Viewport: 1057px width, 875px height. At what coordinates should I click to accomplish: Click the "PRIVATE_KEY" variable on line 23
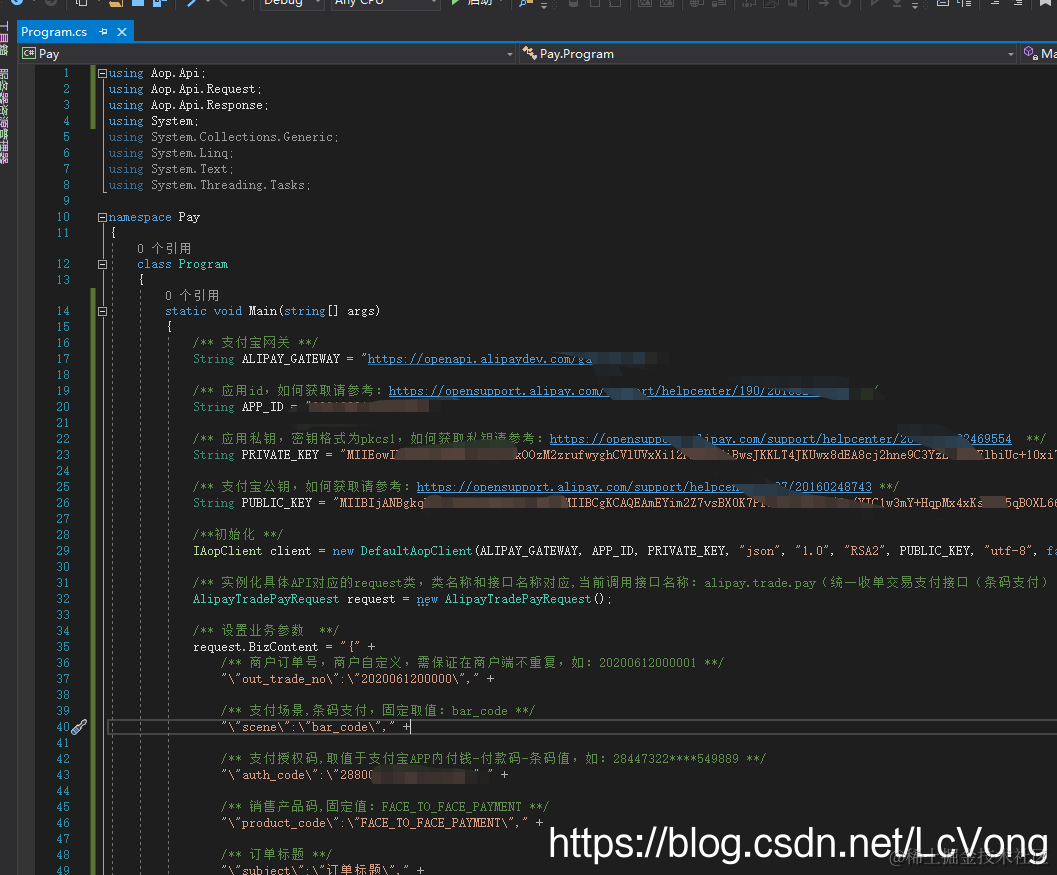[280, 455]
